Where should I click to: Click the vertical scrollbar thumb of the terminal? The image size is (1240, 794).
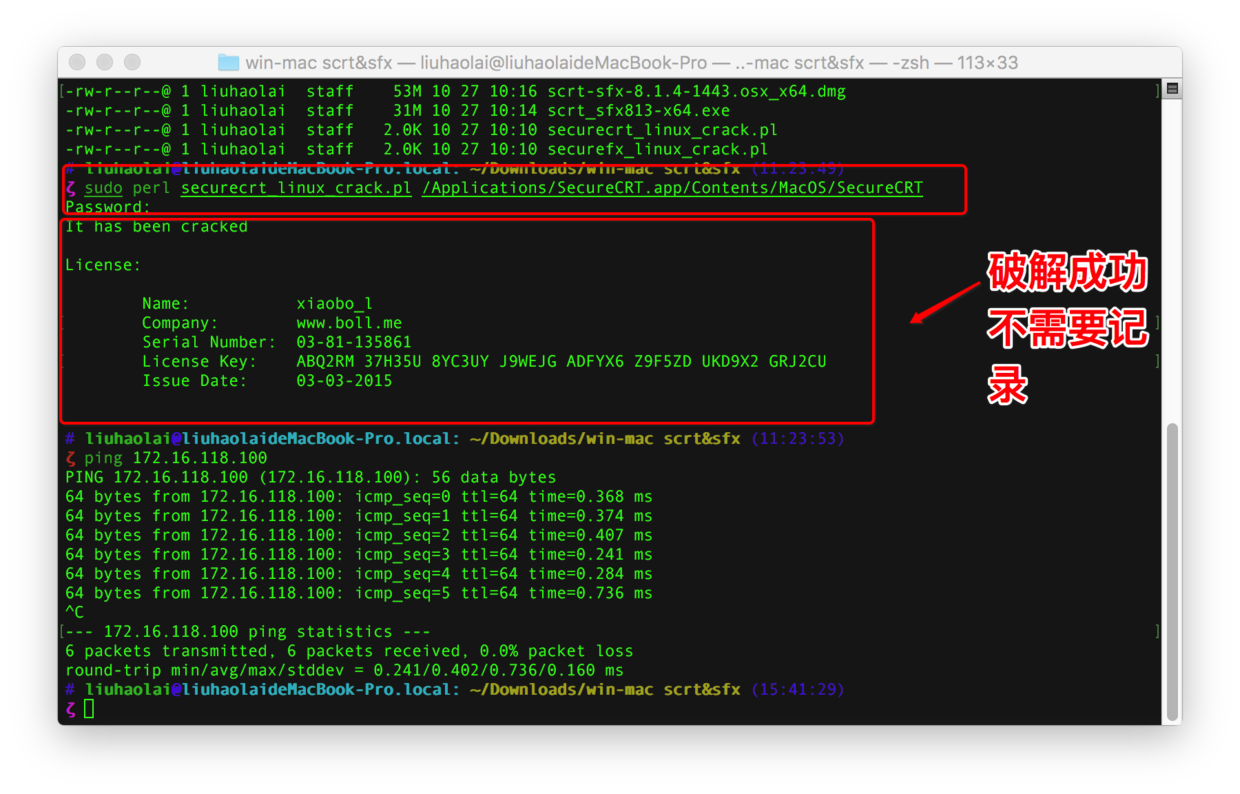[1173, 570]
